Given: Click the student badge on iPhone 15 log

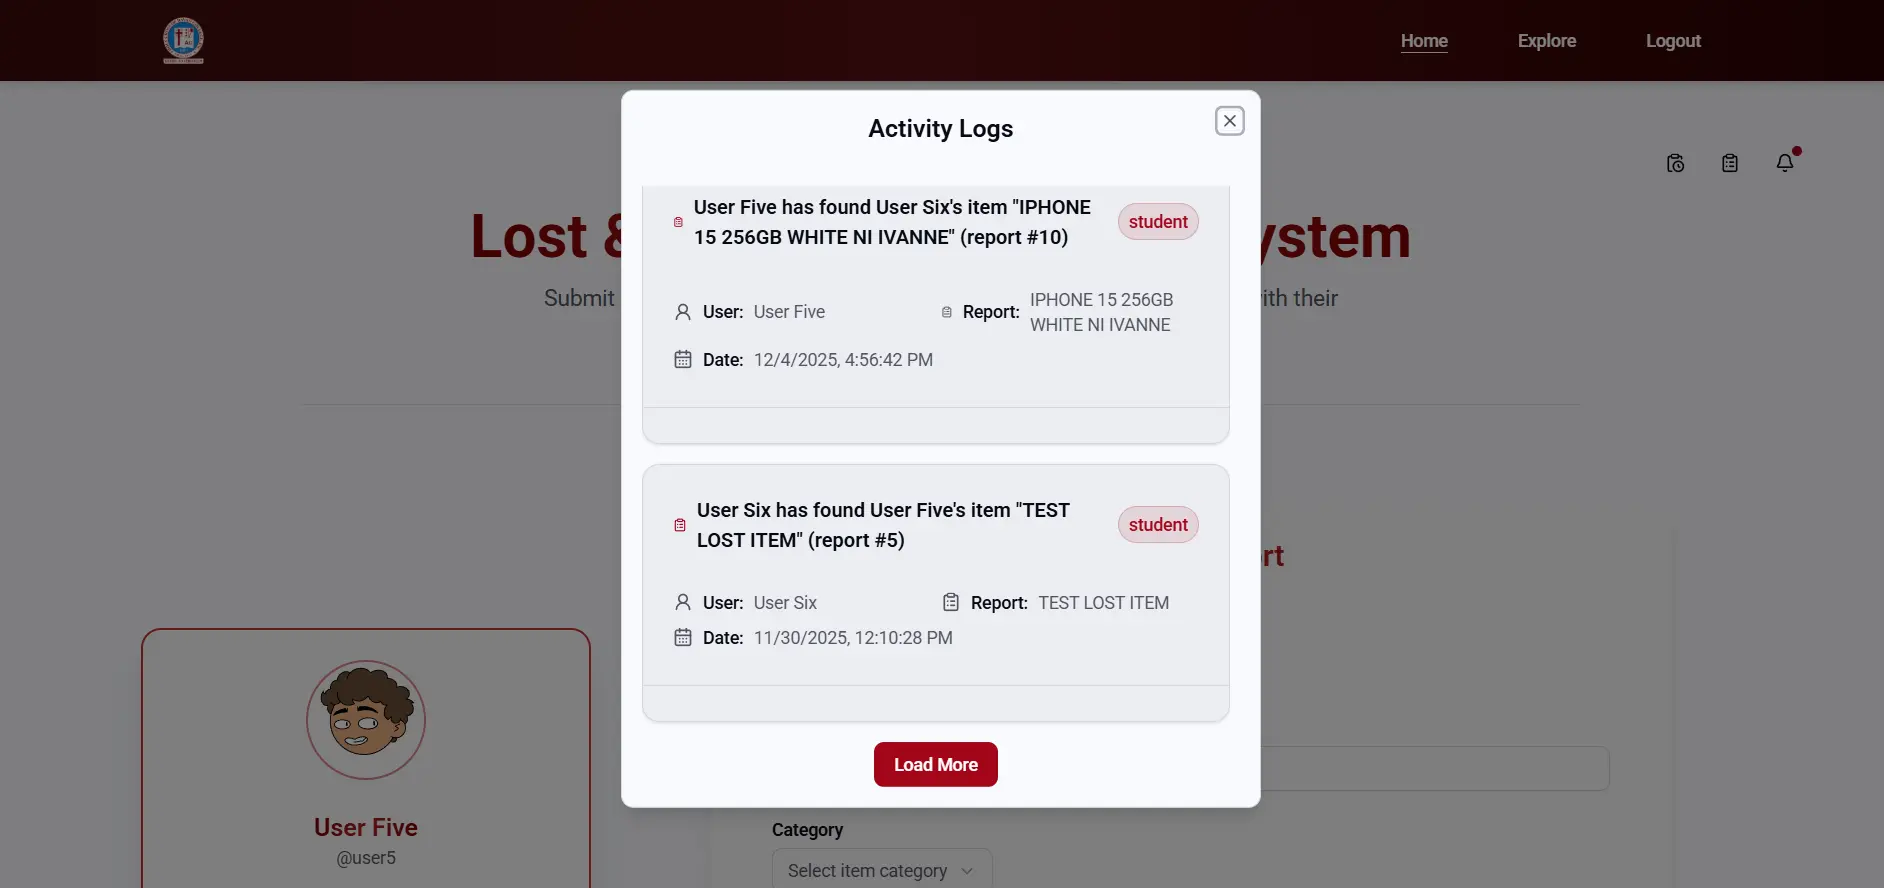Looking at the screenshot, I should pyautogui.click(x=1158, y=222).
